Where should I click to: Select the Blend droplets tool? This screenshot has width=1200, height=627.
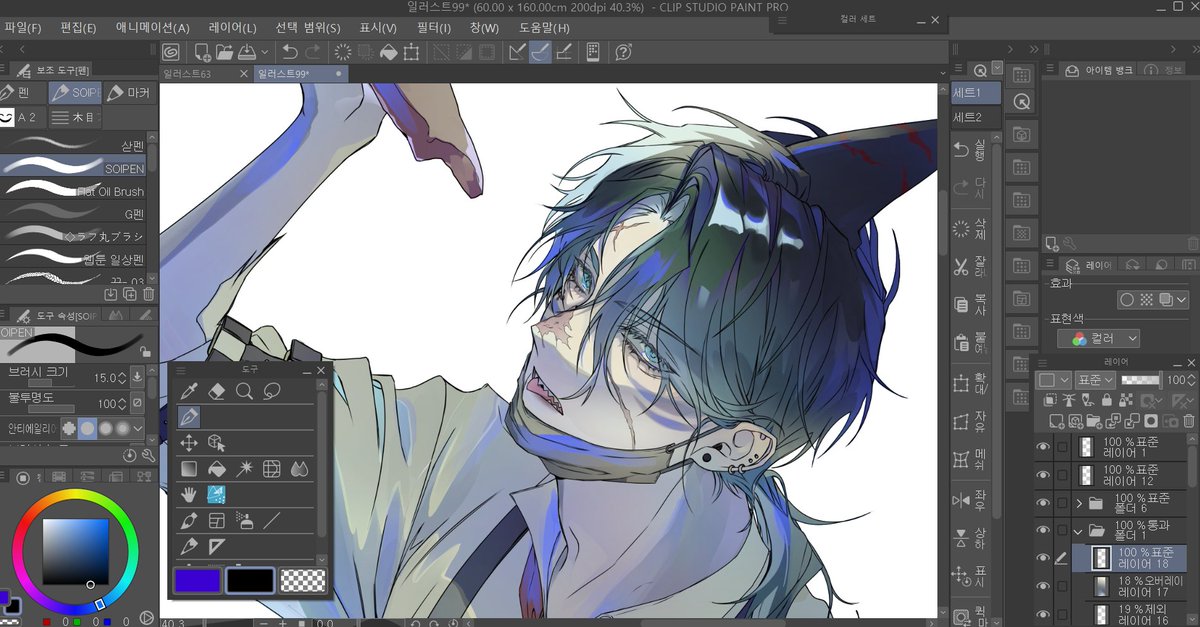(x=298, y=468)
